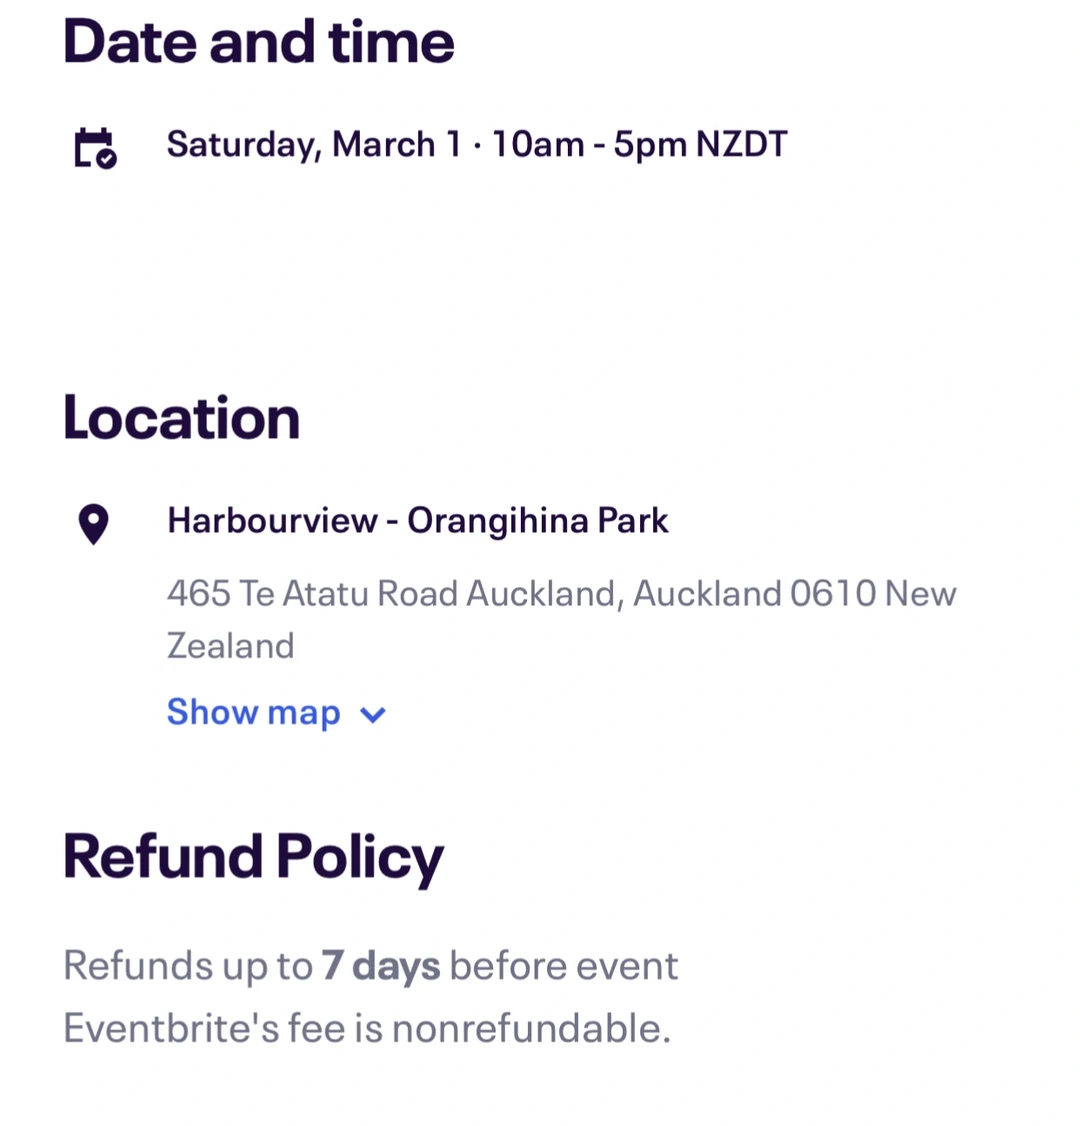The height and width of the screenshot is (1126, 1080).
Task: Click the bold 7 days text
Action: click(x=380, y=967)
